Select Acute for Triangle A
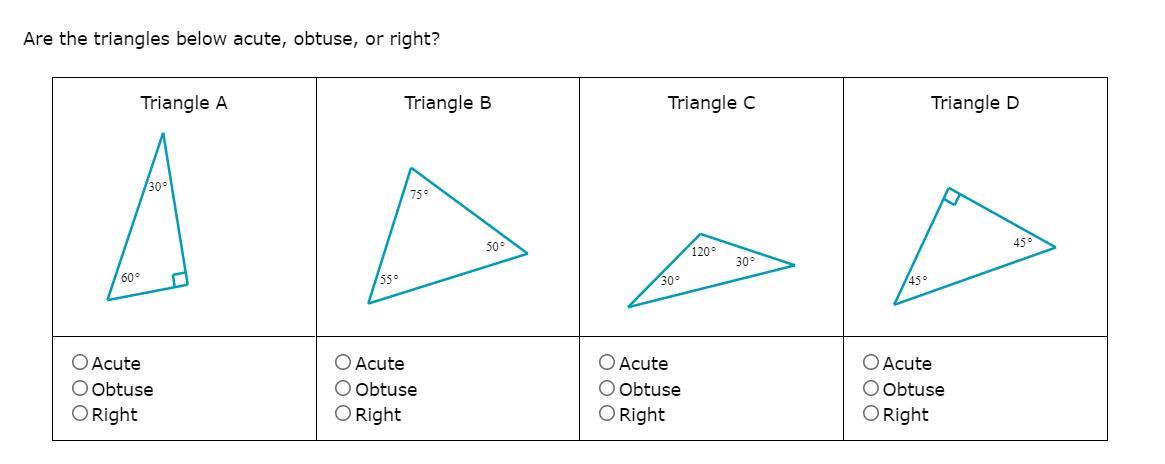The image size is (1165, 464). coord(80,362)
